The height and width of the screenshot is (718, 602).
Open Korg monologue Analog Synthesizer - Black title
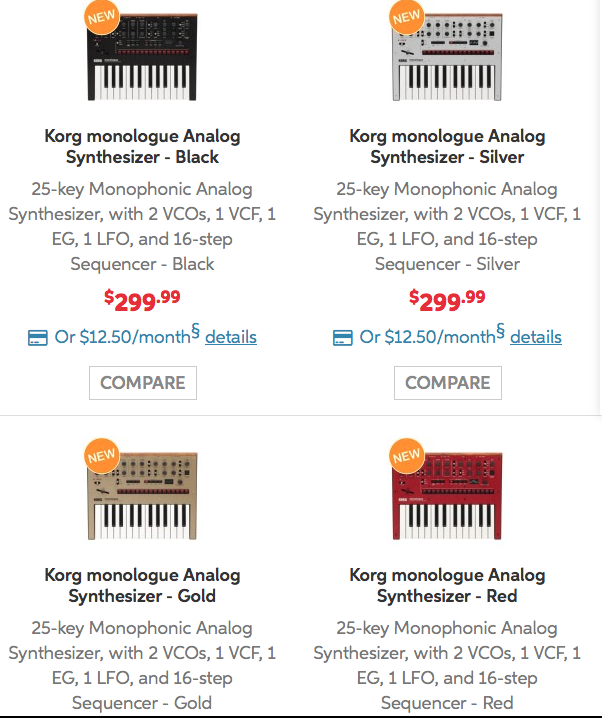point(142,147)
